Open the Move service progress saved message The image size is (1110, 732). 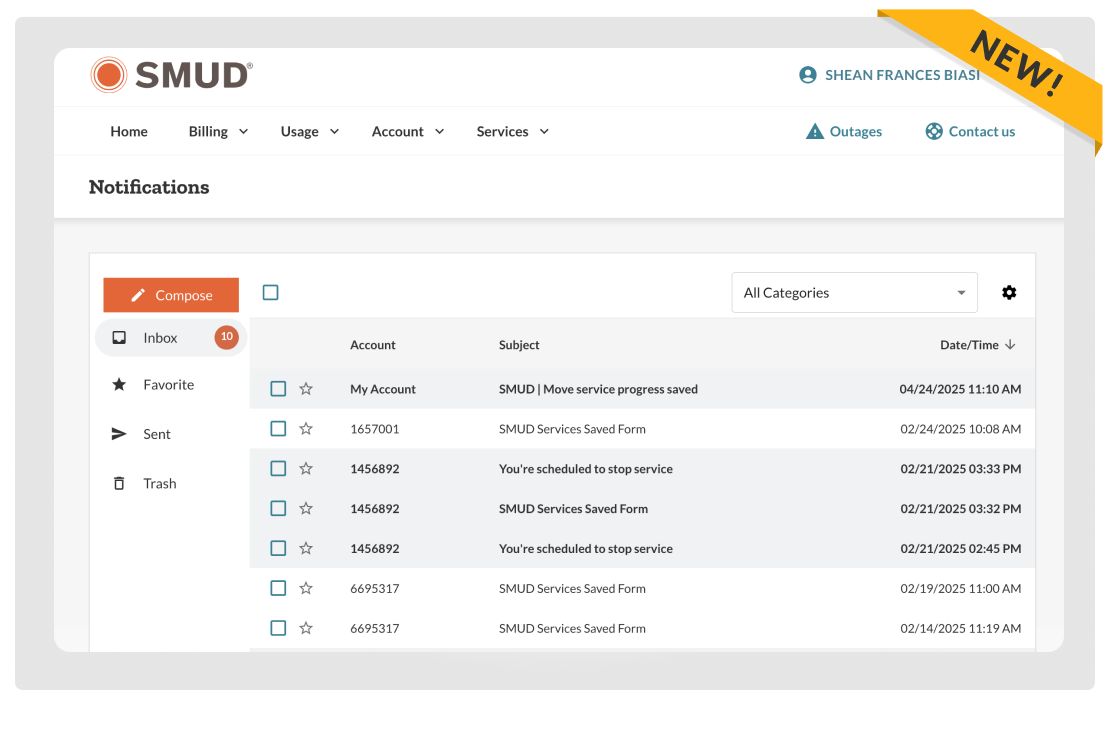[598, 389]
